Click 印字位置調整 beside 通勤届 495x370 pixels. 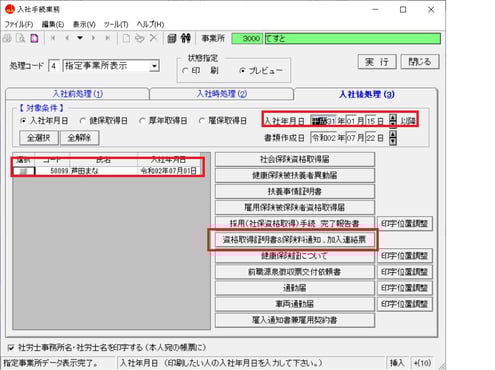click(405, 288)
